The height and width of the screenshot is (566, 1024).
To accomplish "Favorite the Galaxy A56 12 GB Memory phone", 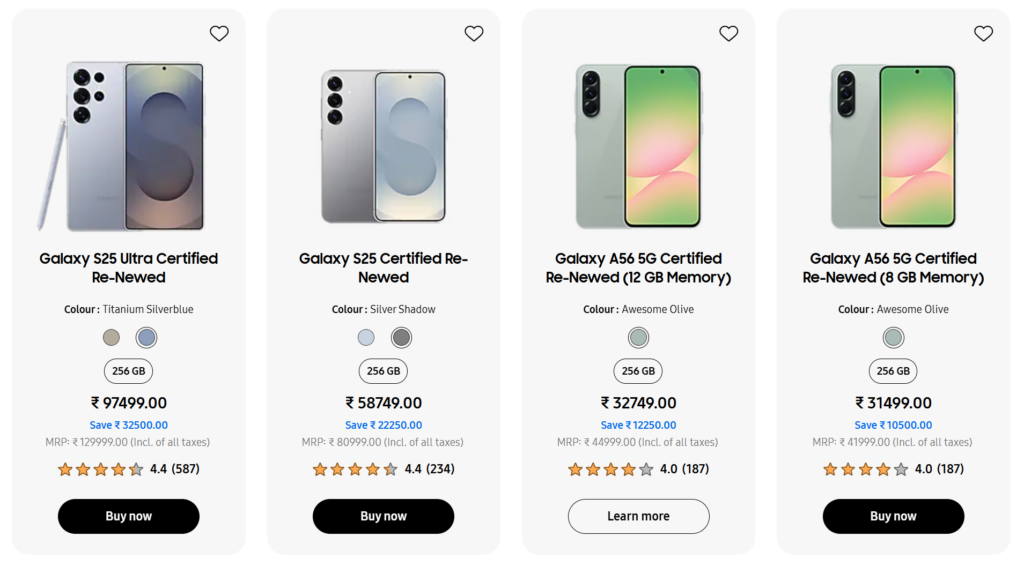I will point(729,33).
